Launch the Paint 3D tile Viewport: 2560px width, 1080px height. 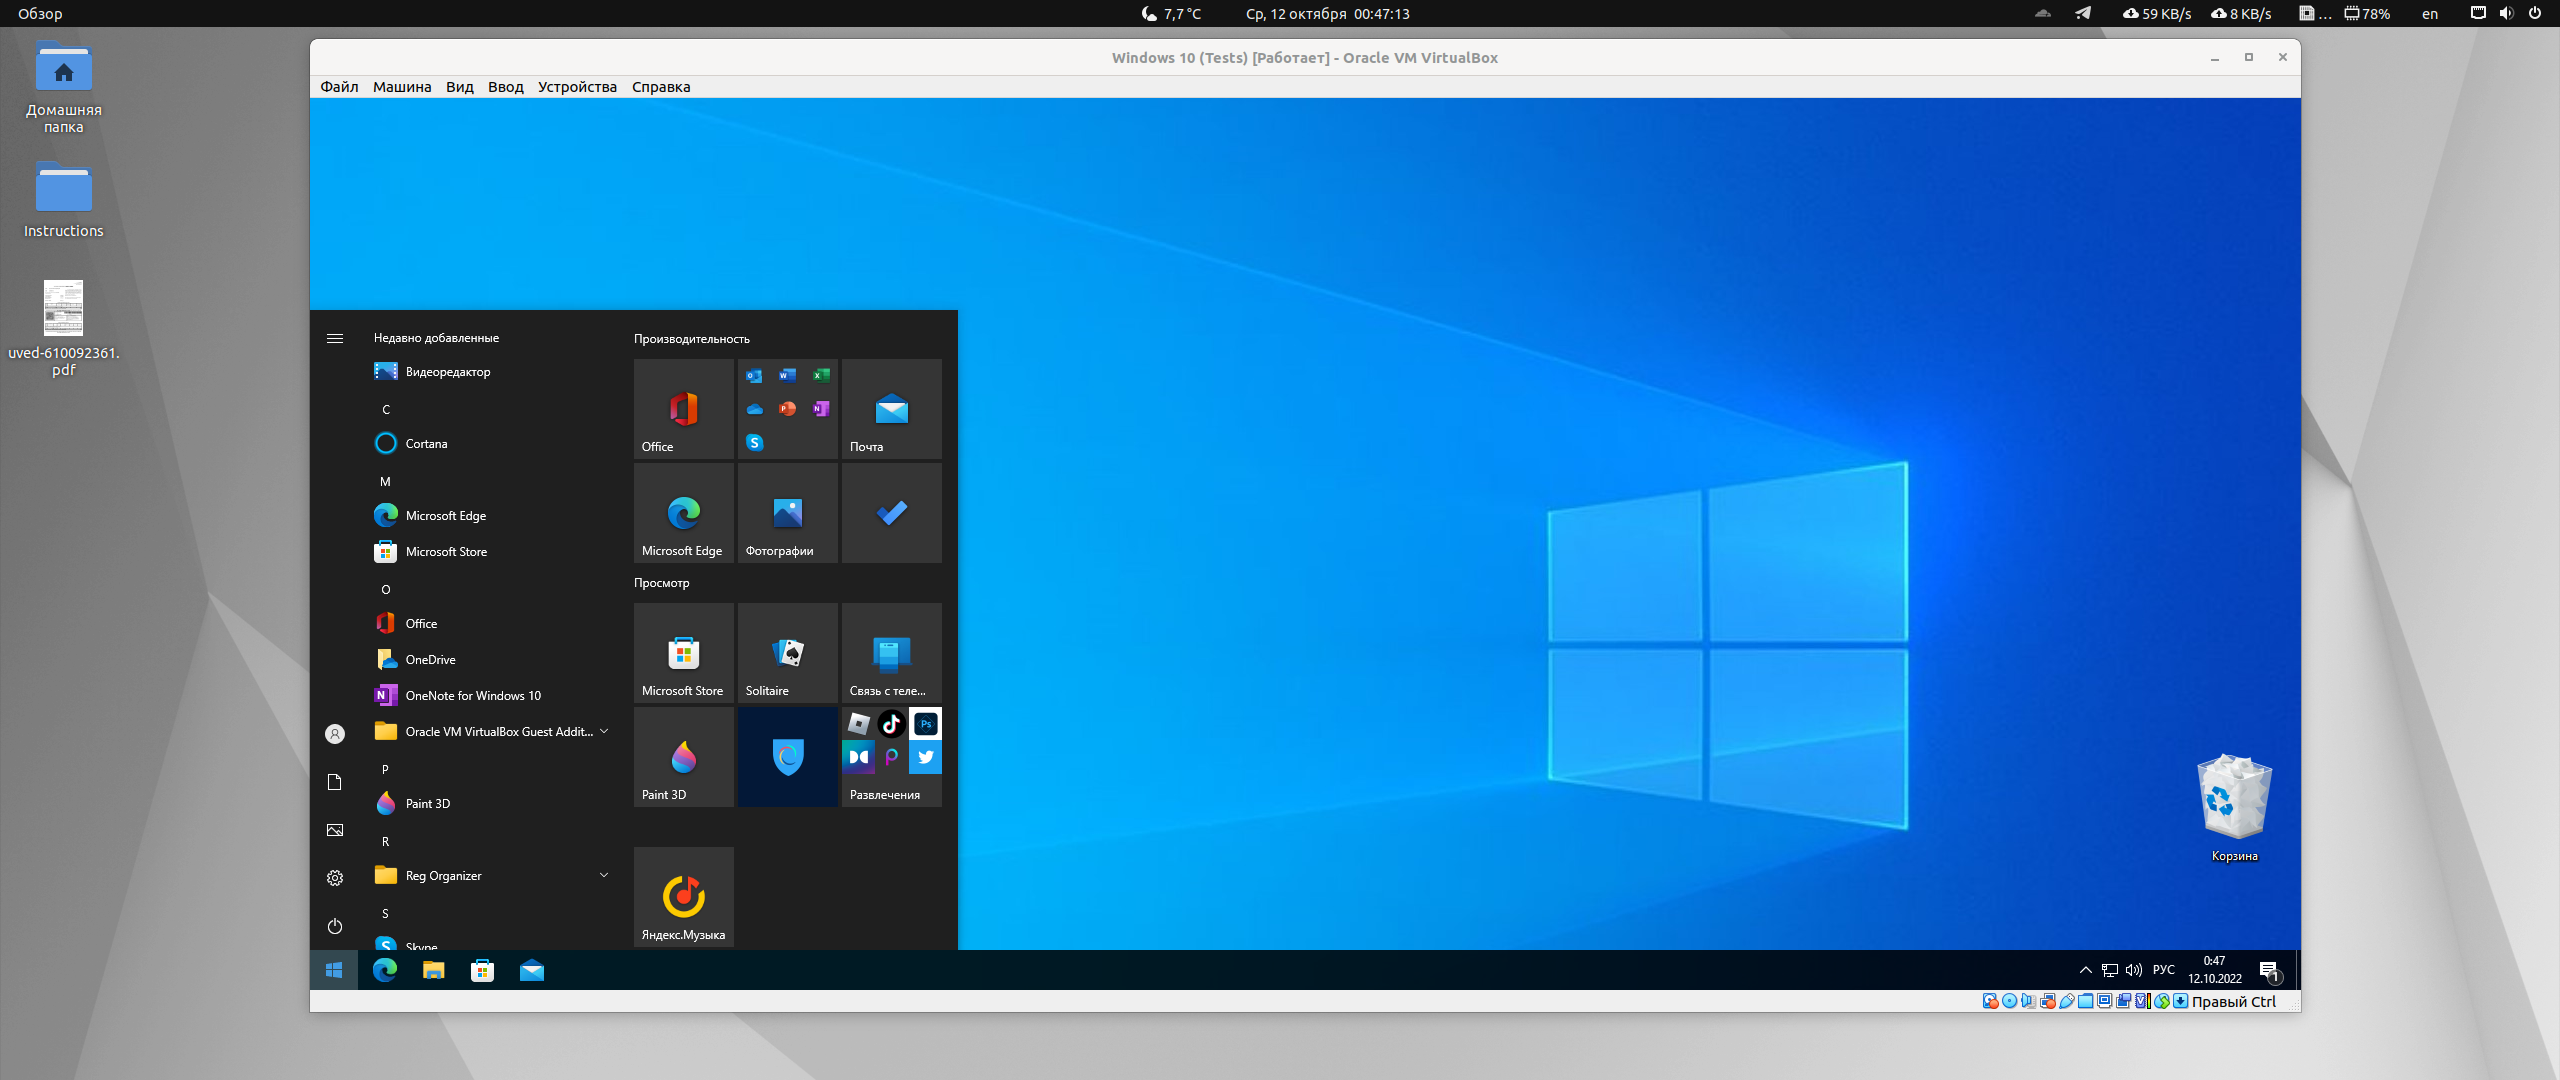pos(684,757)
